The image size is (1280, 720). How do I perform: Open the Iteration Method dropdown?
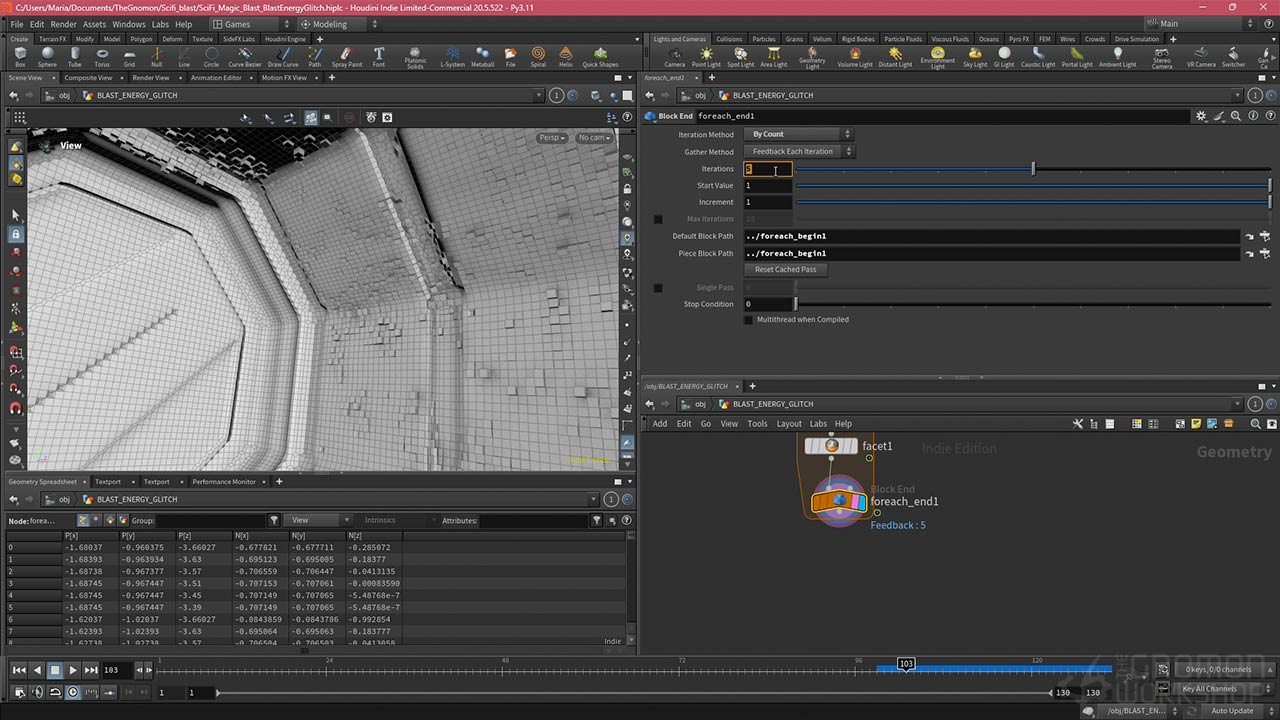[x=798, y=134]
